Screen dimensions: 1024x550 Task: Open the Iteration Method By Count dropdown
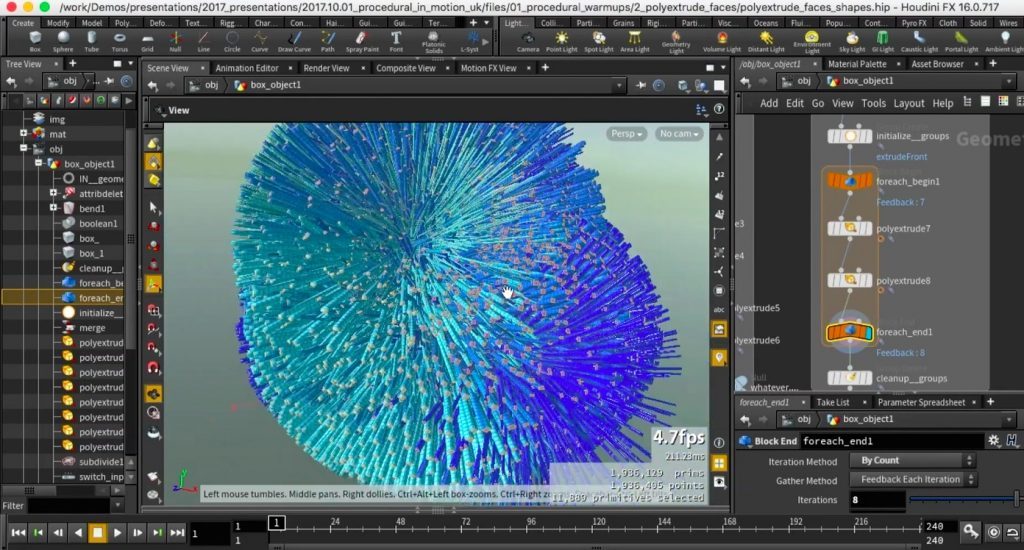tap(911, 461)
